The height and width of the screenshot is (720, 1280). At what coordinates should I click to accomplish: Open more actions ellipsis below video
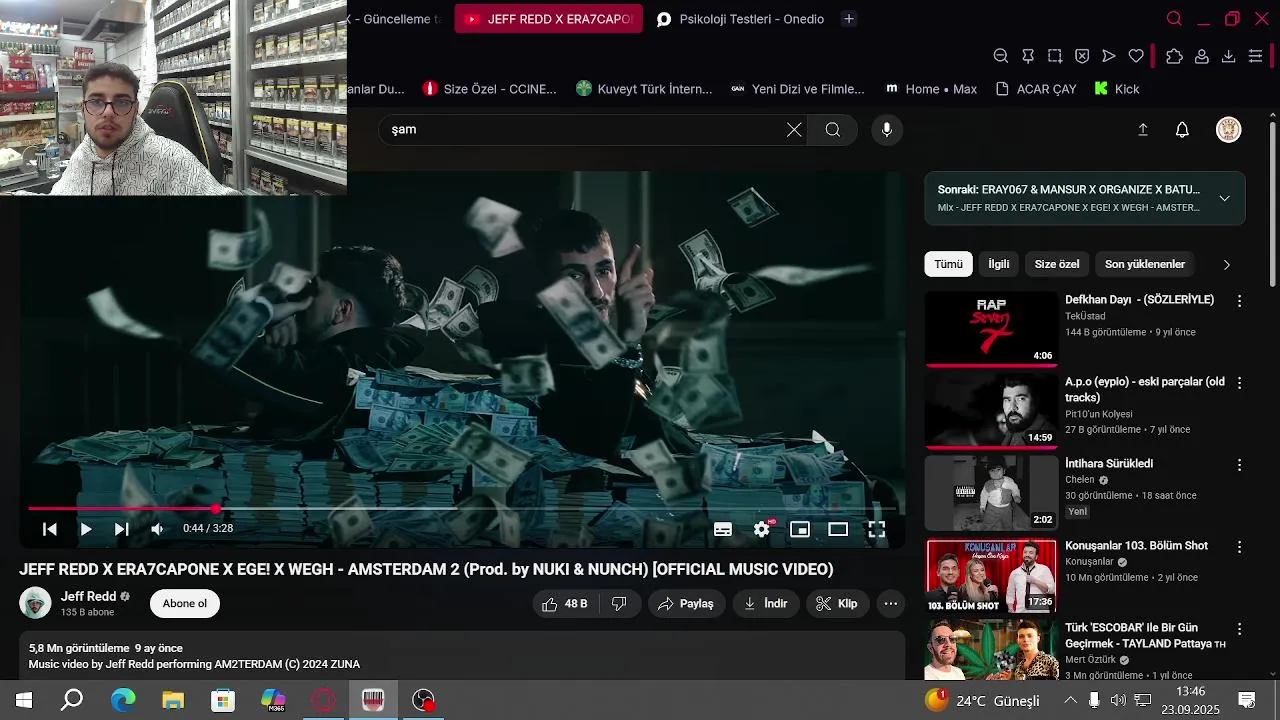[890, 604]
